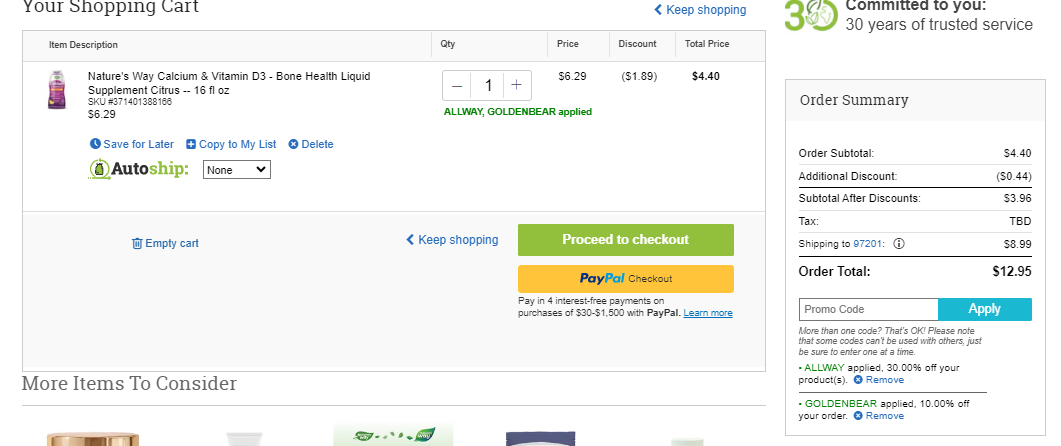Click the Save for Later clock icon

(95, 144)
